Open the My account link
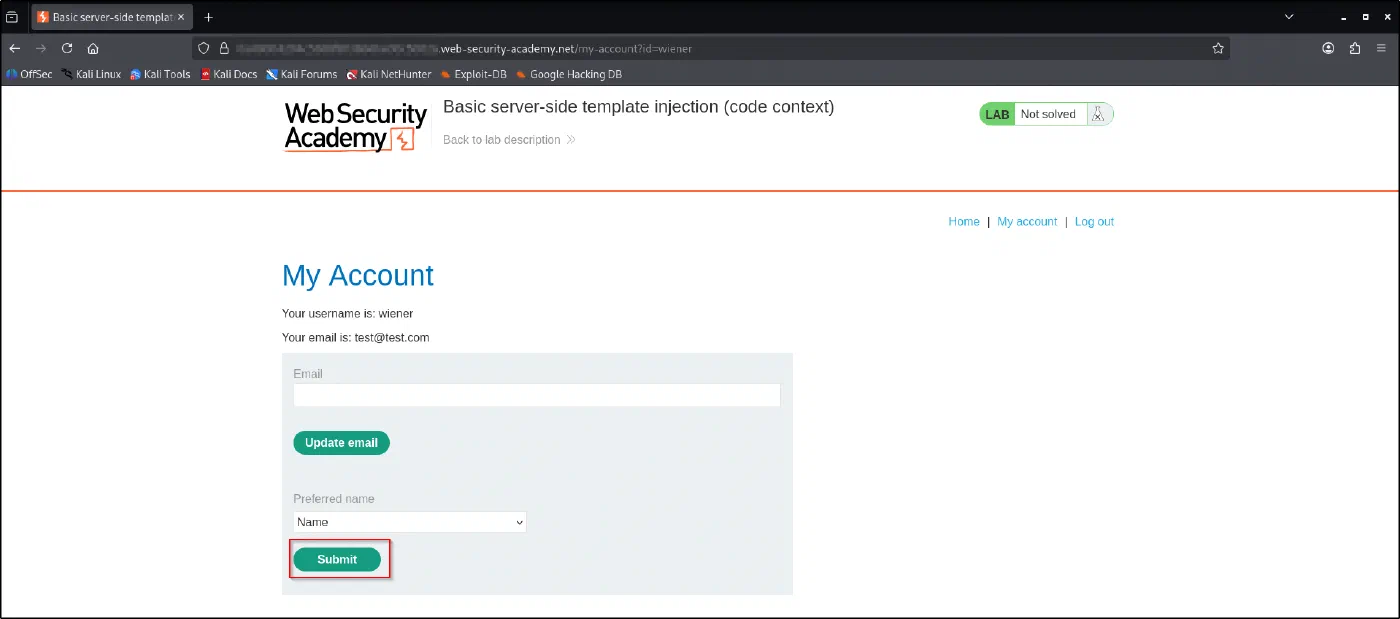Viewport: 1400px width, 619px height. click(1027, 222)
